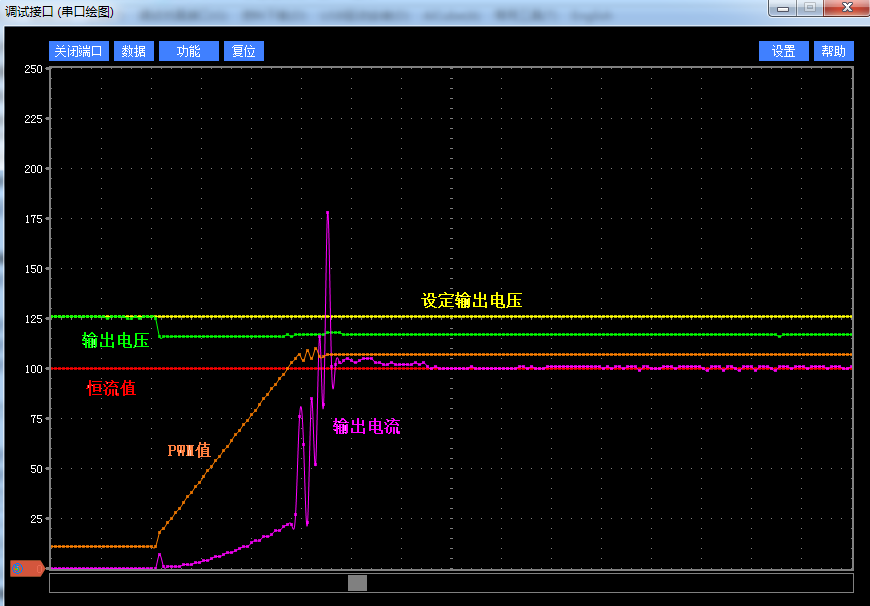This screenshot has height=606, width=870.
Task: Click the 复位 reset button
Action: tap(244, 51)
